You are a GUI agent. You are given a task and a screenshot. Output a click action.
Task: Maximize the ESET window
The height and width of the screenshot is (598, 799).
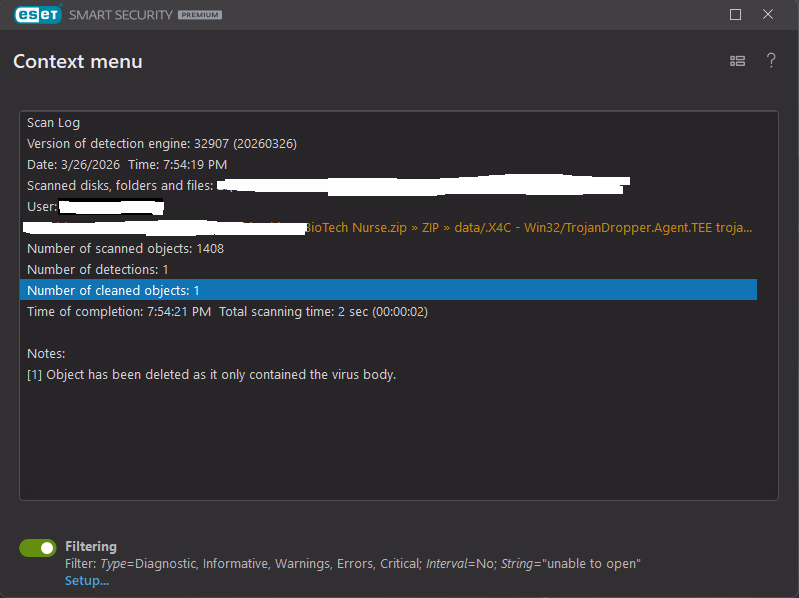click(x=735, y=14)
